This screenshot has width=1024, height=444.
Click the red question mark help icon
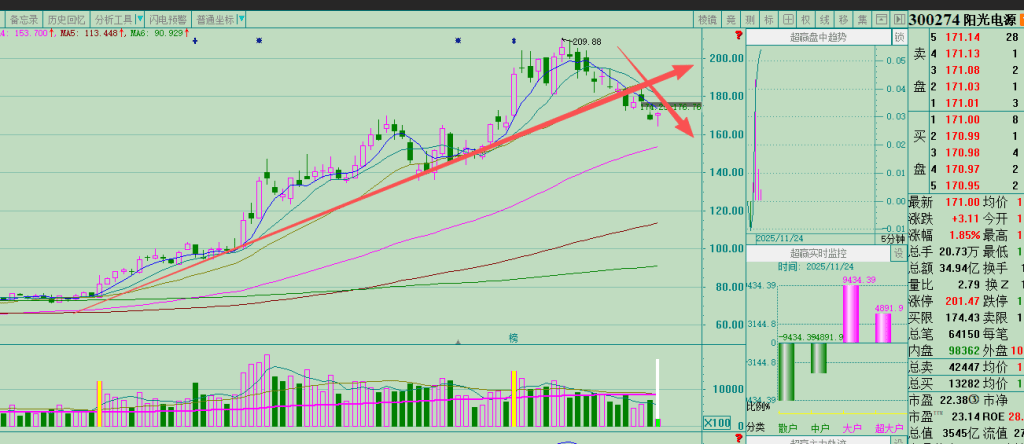click(737, 36)
